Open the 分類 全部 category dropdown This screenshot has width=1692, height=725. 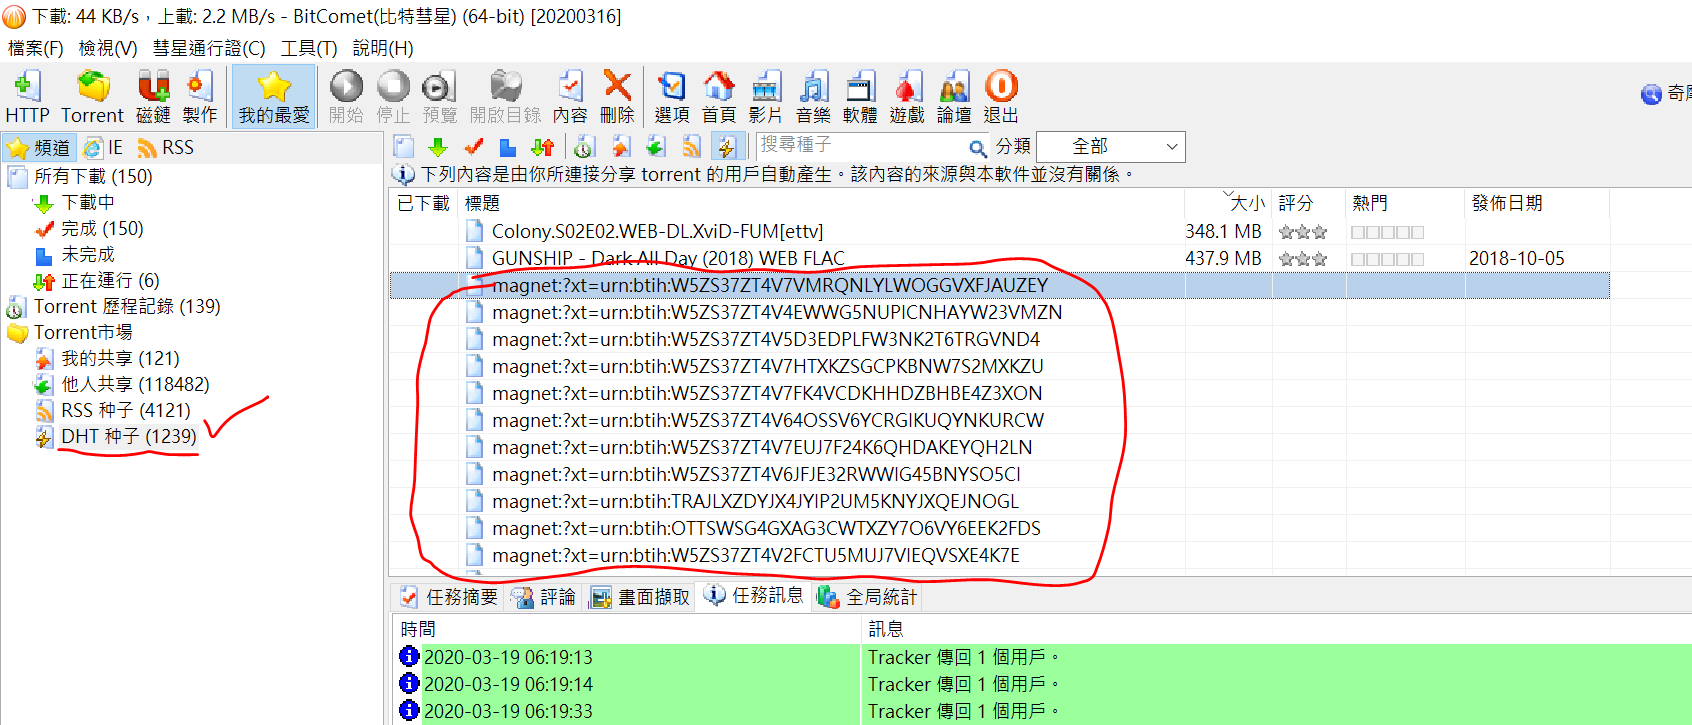(1111, 147)
